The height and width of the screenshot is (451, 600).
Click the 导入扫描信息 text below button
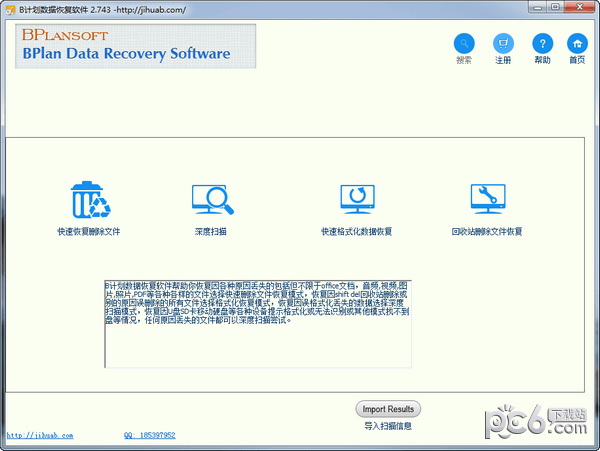[388, 426]
